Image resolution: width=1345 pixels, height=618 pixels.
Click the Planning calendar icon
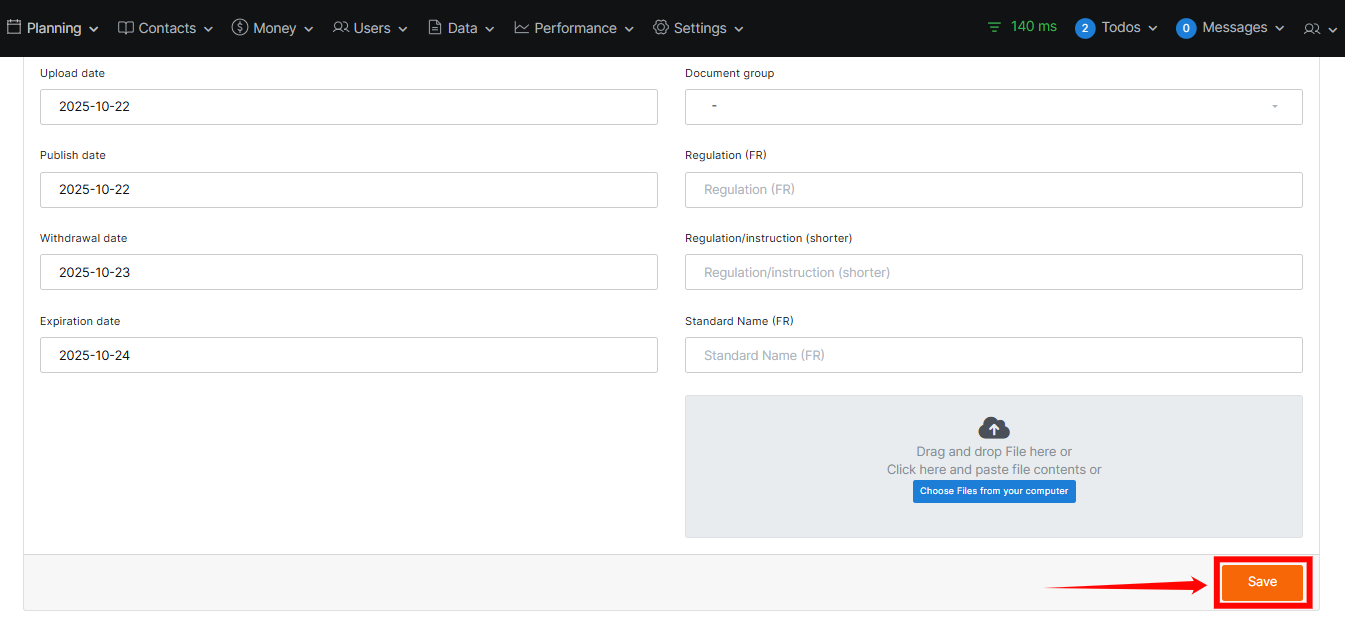coord(14,28)
